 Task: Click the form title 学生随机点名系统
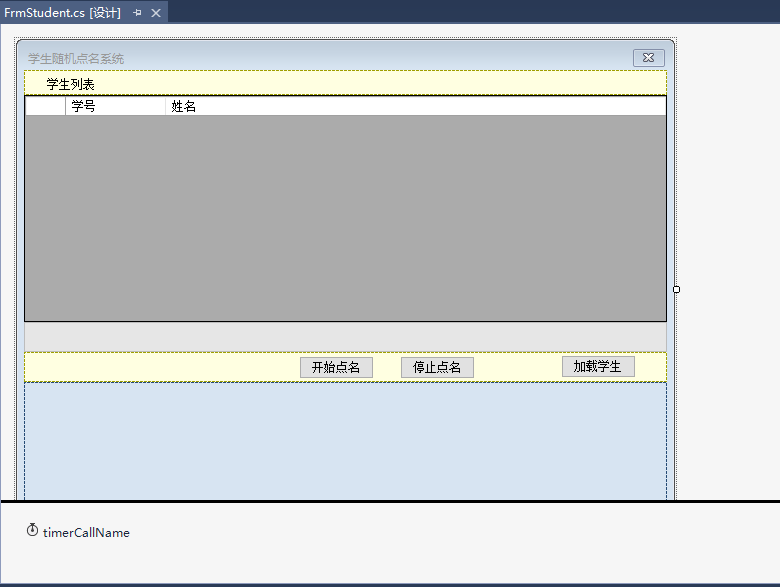pyautogui.click(x=76, y=59)
